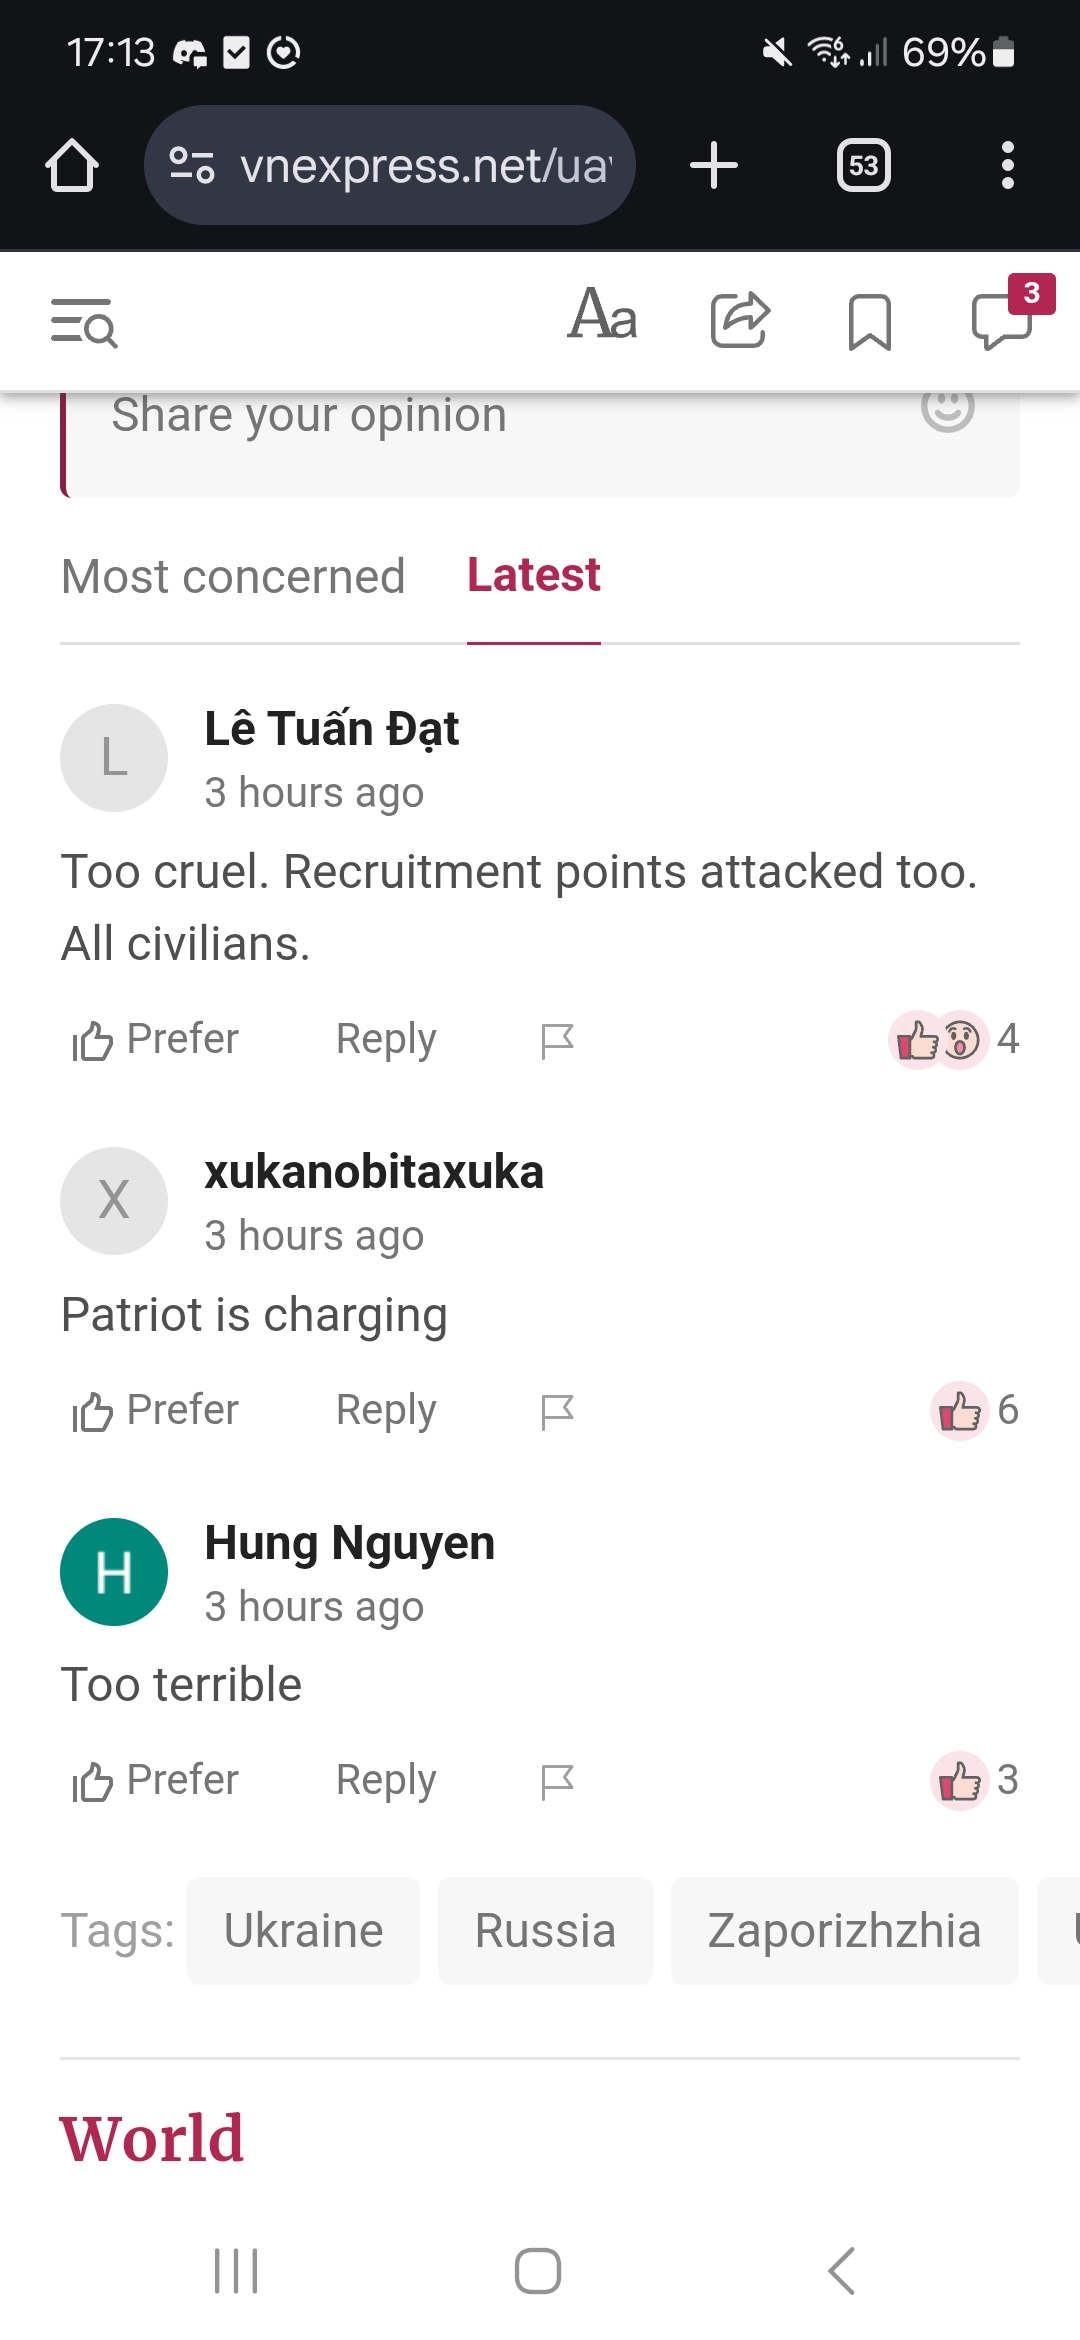The height and width of the screenshot is (2340, 1080).
Task: Show reactions on Lê Tuấn Đạt's comment
Action: pyautogui.click(x=953, y=1040)
